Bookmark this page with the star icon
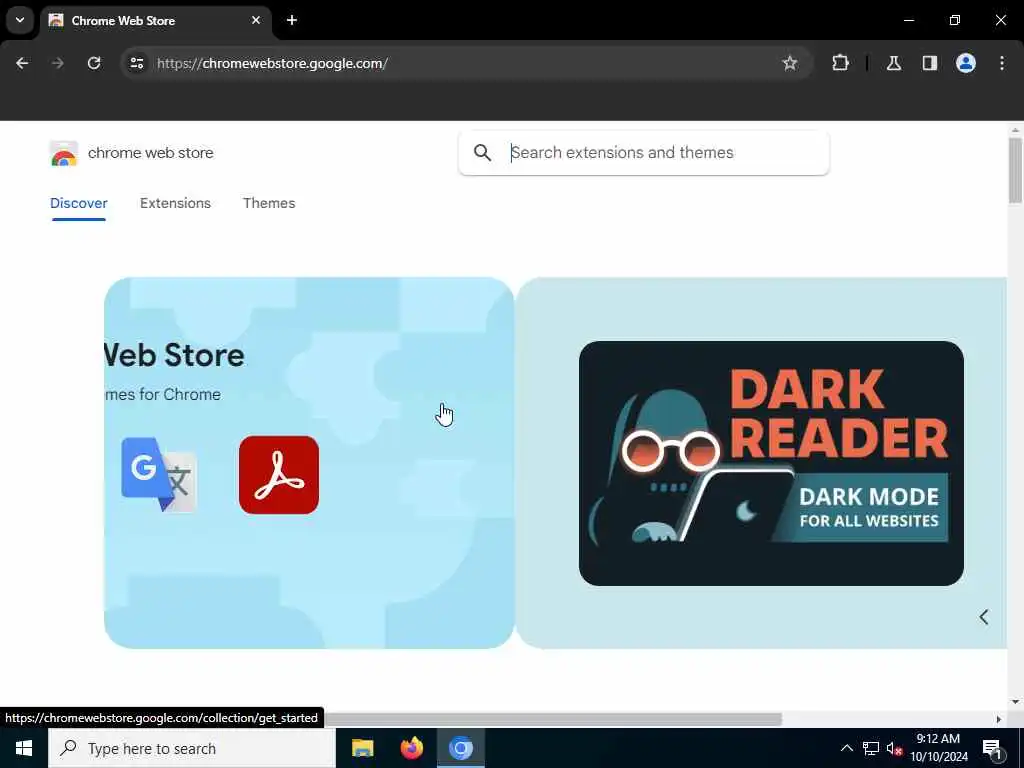1024x768 pixels. [790, 63]
